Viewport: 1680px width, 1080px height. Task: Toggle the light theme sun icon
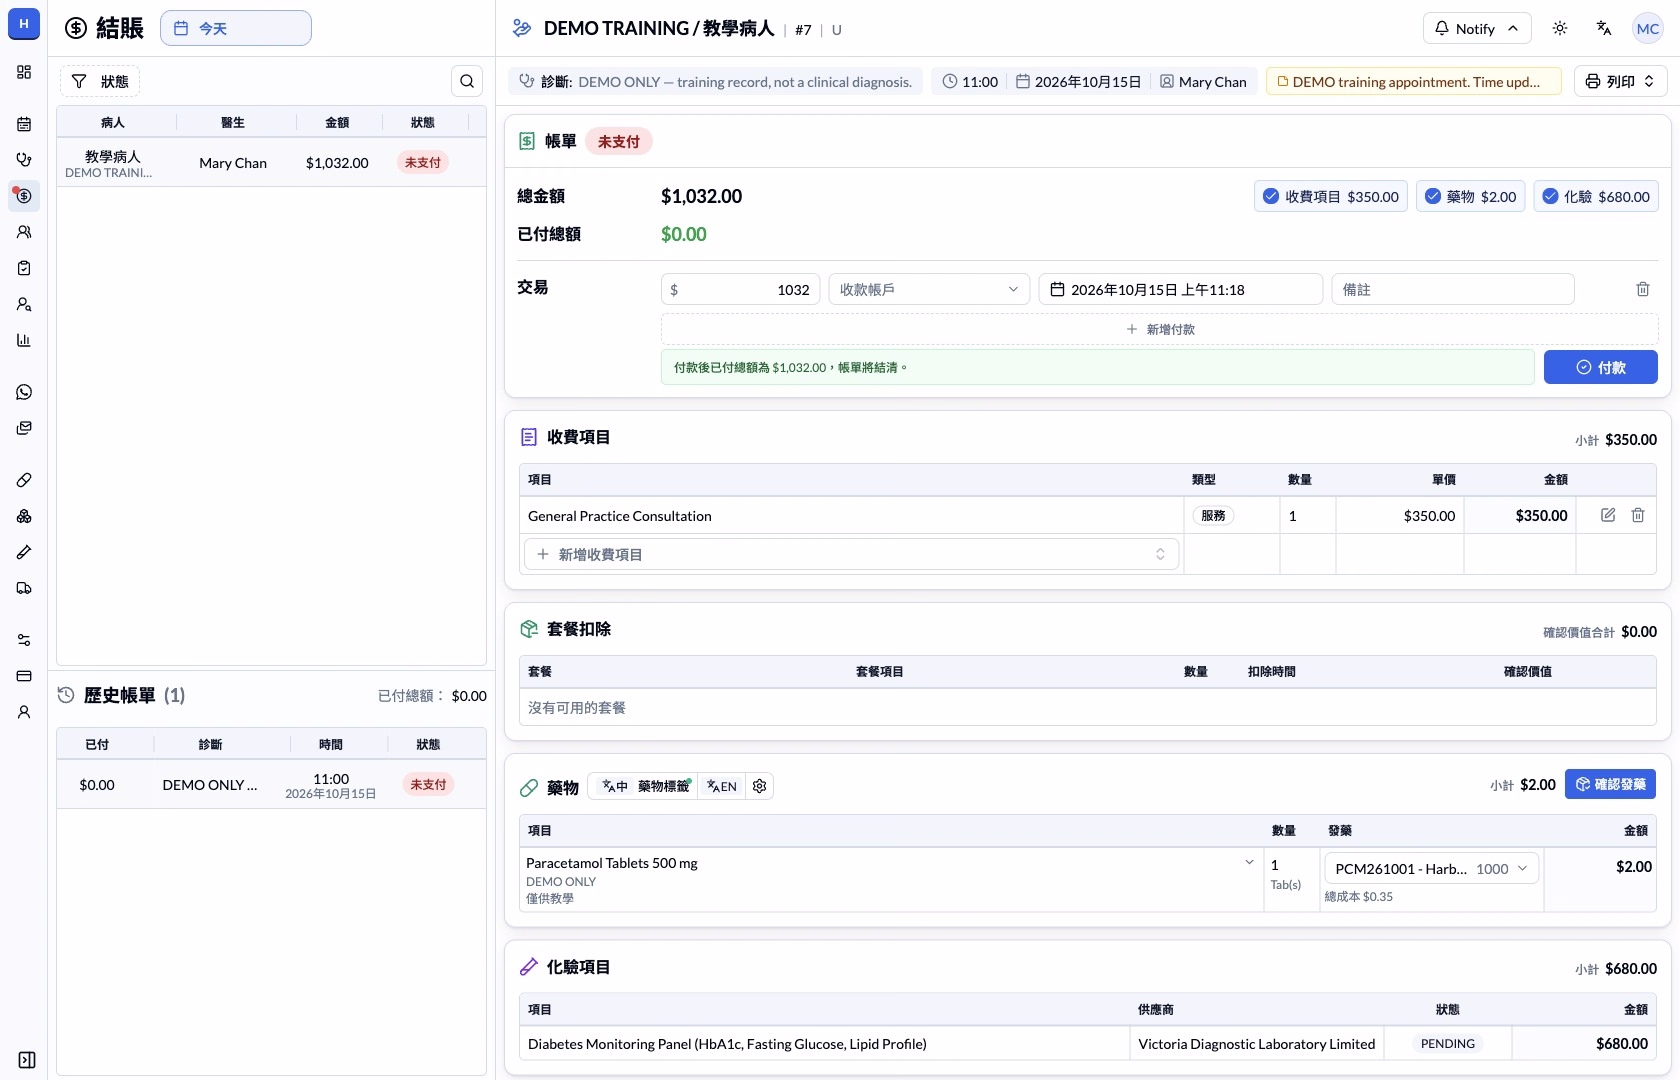click(1560, 28)
